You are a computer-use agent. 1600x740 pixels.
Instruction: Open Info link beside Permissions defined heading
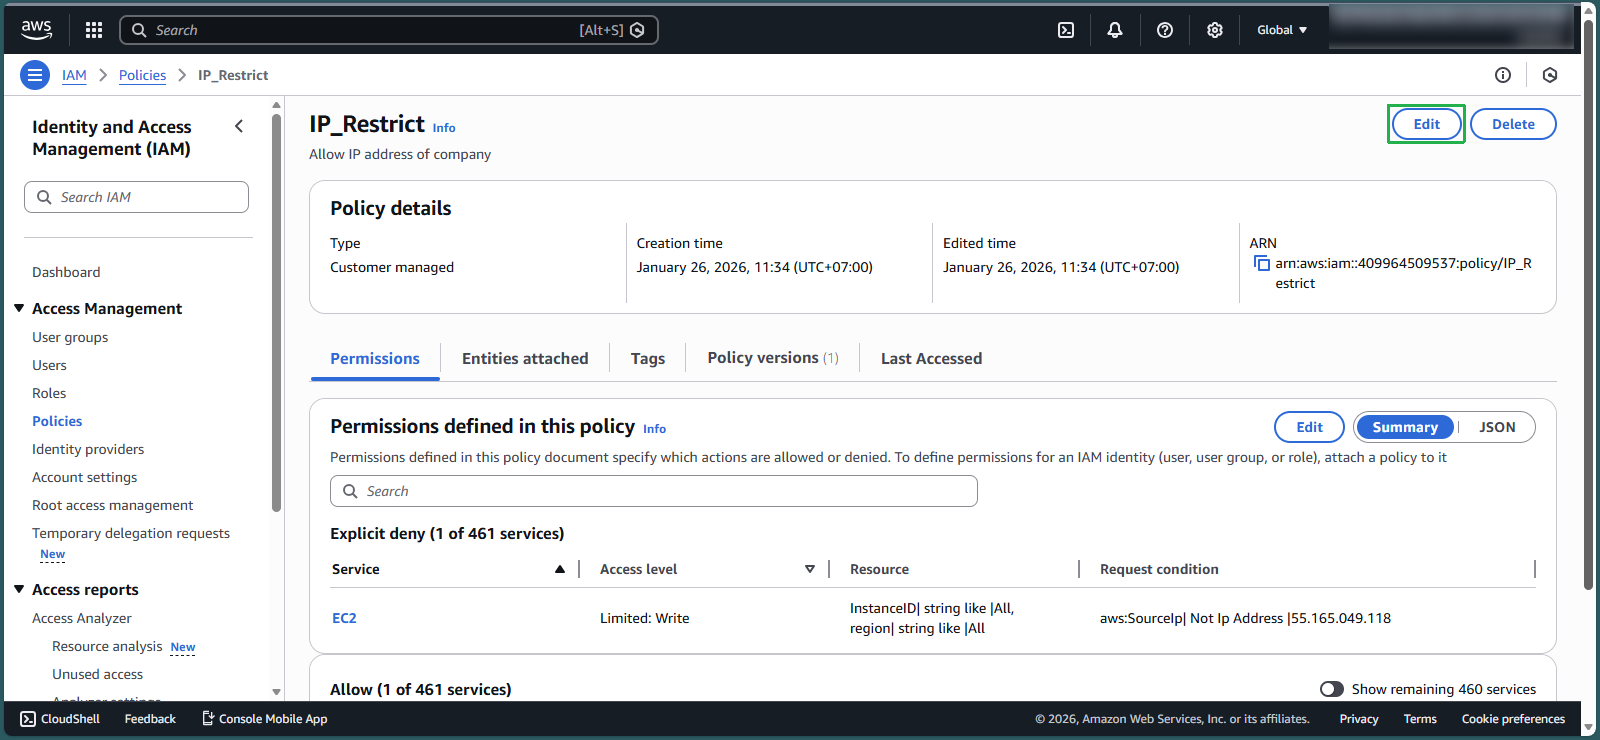[654, 429]
